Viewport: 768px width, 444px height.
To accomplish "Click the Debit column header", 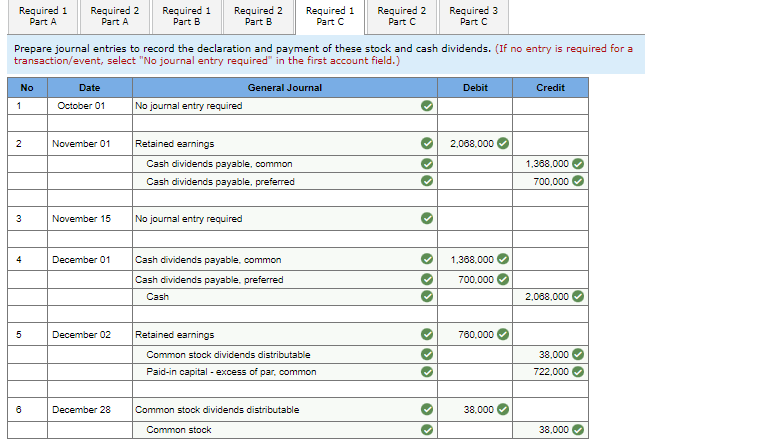I will pos(475,88).
